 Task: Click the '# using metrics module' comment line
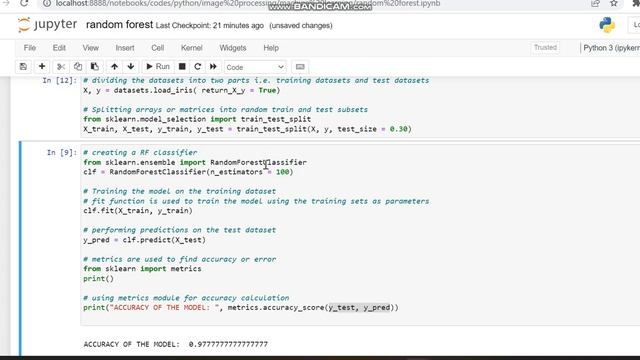tap(186, 298)
